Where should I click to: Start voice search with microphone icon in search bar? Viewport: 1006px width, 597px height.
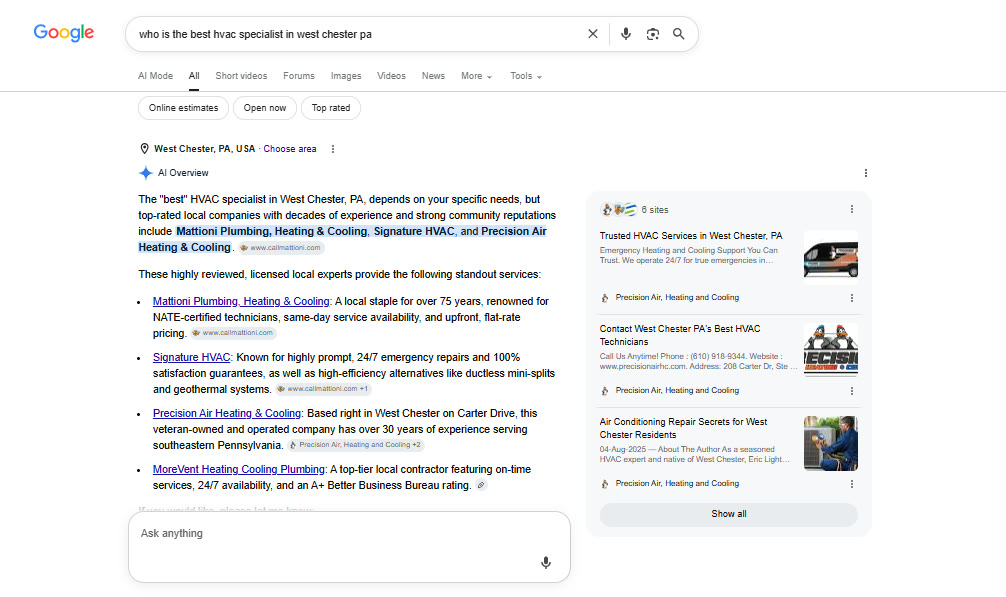[x=626, y=34]
